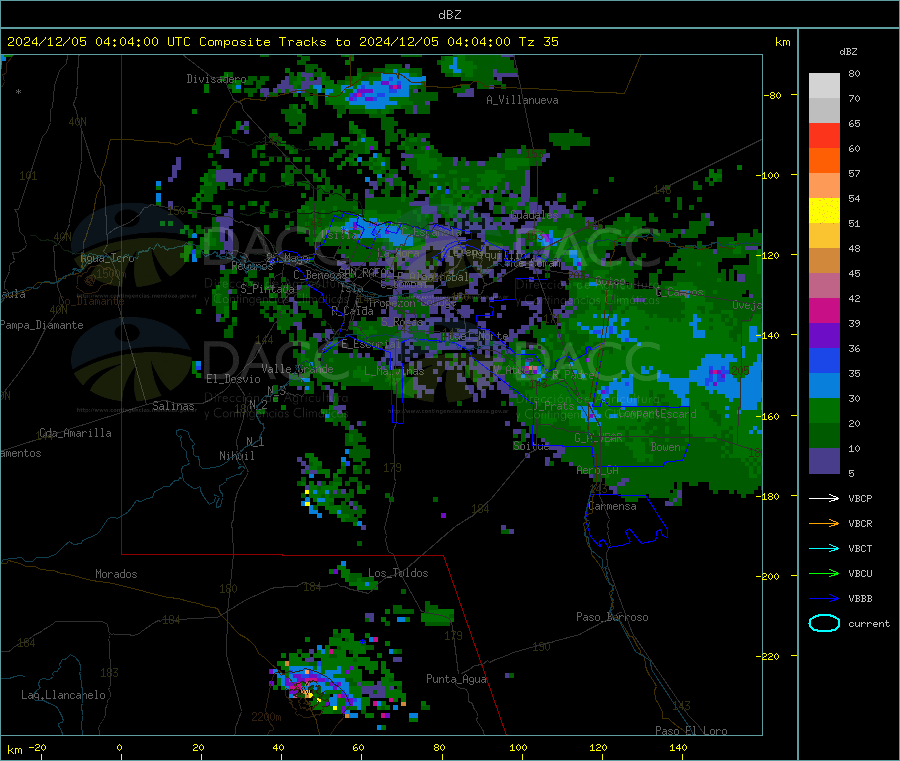Click the Paso_El_Loro map label
Image resolution: width=900 pixels, height=761 pixels.
[692, 731]
